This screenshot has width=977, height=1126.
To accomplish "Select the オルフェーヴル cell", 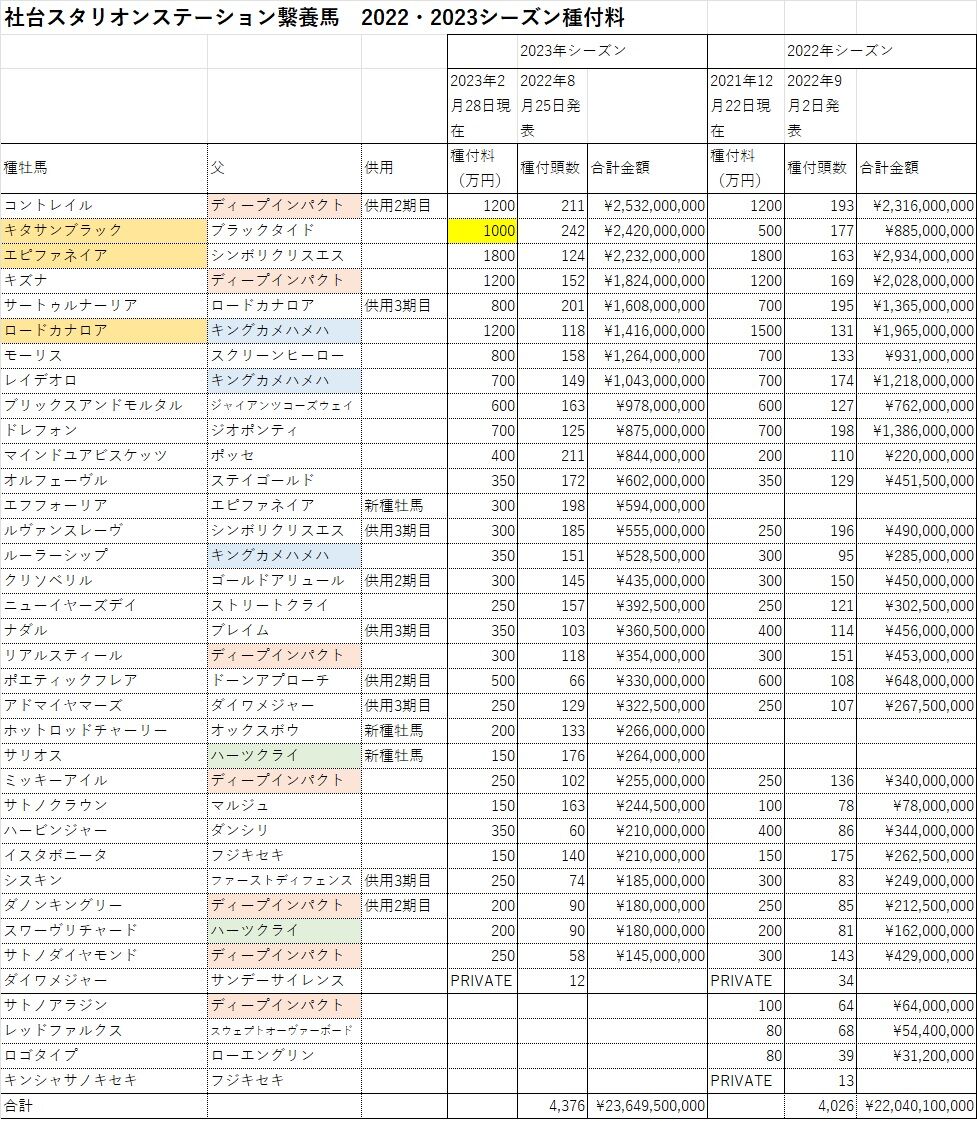I will 104,480.
